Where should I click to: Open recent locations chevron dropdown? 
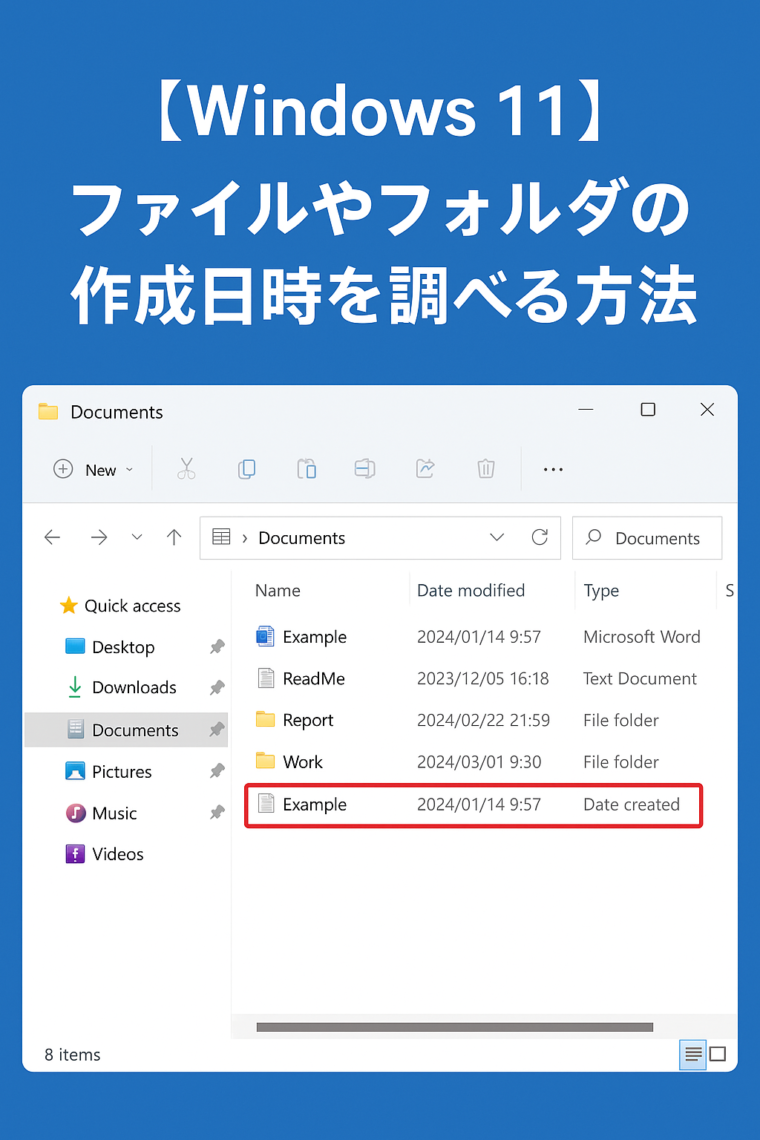click(137, 537)
